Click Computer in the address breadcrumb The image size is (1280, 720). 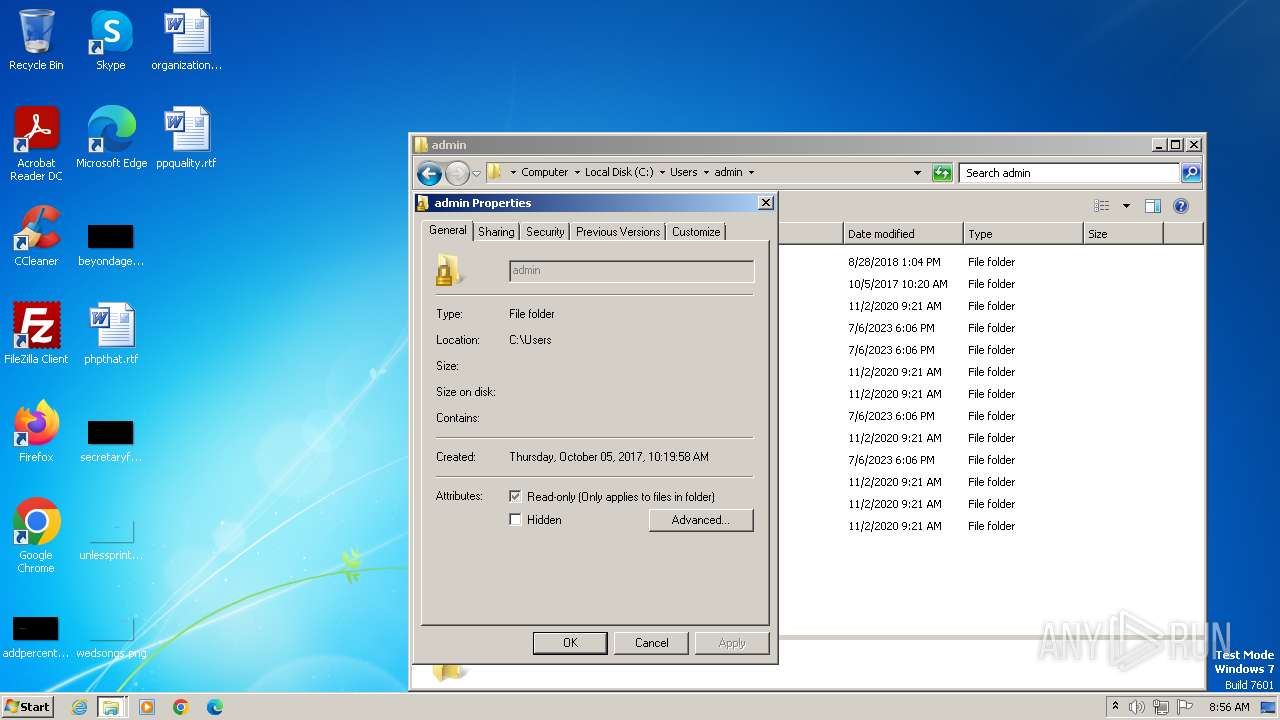click(x=545, y=172)
